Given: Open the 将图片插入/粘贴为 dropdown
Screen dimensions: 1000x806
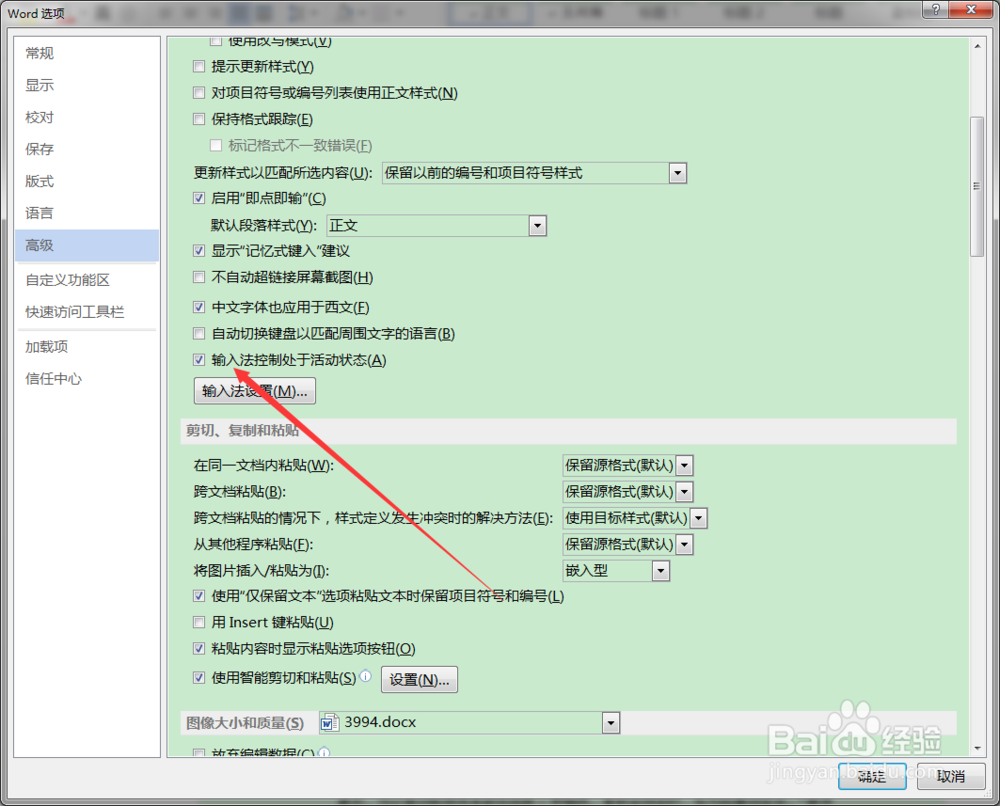Looking at the screenshot, I should (x=660, y=570).
